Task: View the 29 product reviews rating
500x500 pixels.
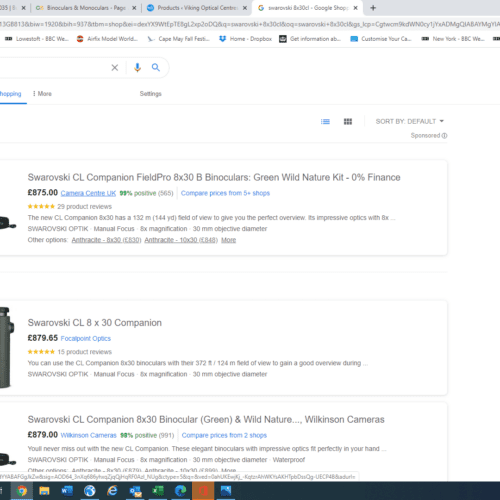Action: point(70,207)
